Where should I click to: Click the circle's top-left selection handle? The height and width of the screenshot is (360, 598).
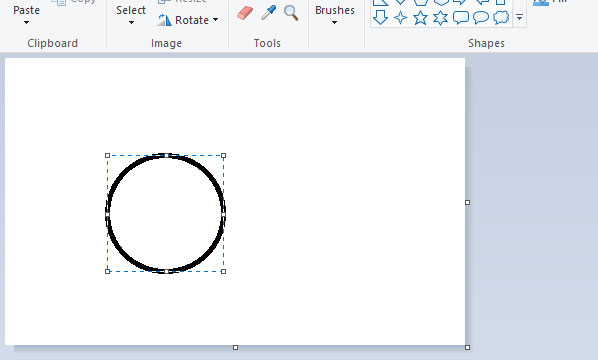tap(108, 156)
